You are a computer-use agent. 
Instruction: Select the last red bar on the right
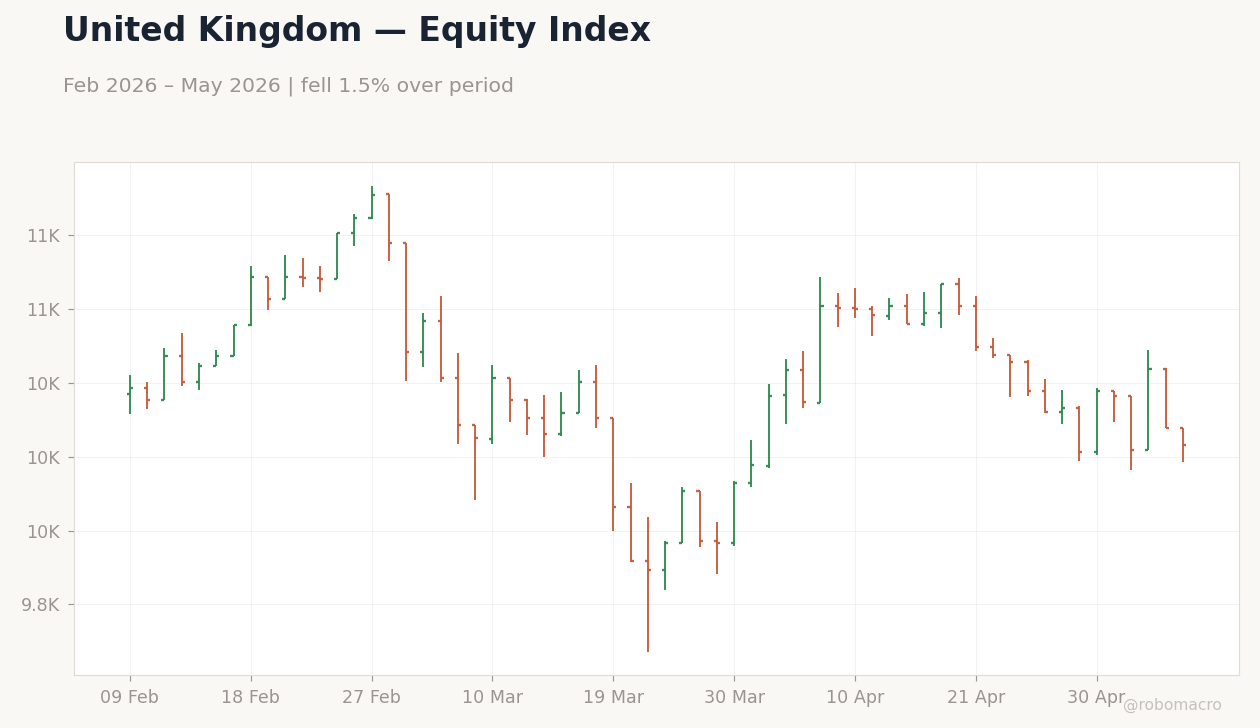(x=1183, y=444)
